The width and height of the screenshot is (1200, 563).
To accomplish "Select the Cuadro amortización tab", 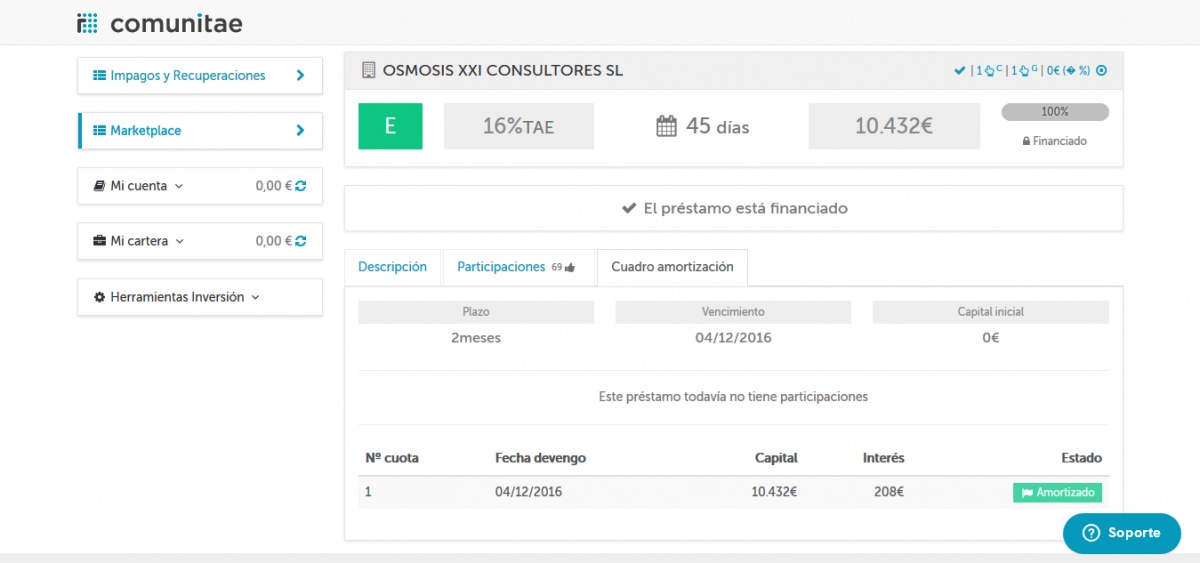I will click(x=672, y=267).
